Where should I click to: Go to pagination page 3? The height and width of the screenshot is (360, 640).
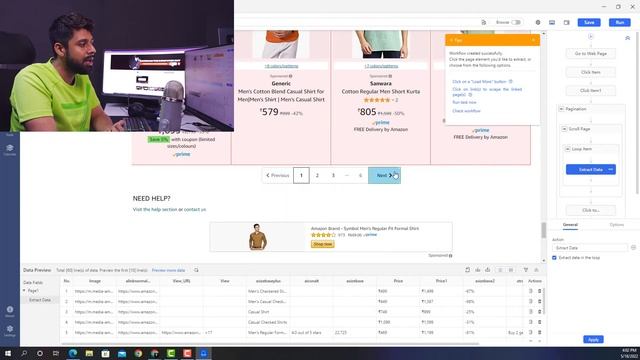pos(333,176)
